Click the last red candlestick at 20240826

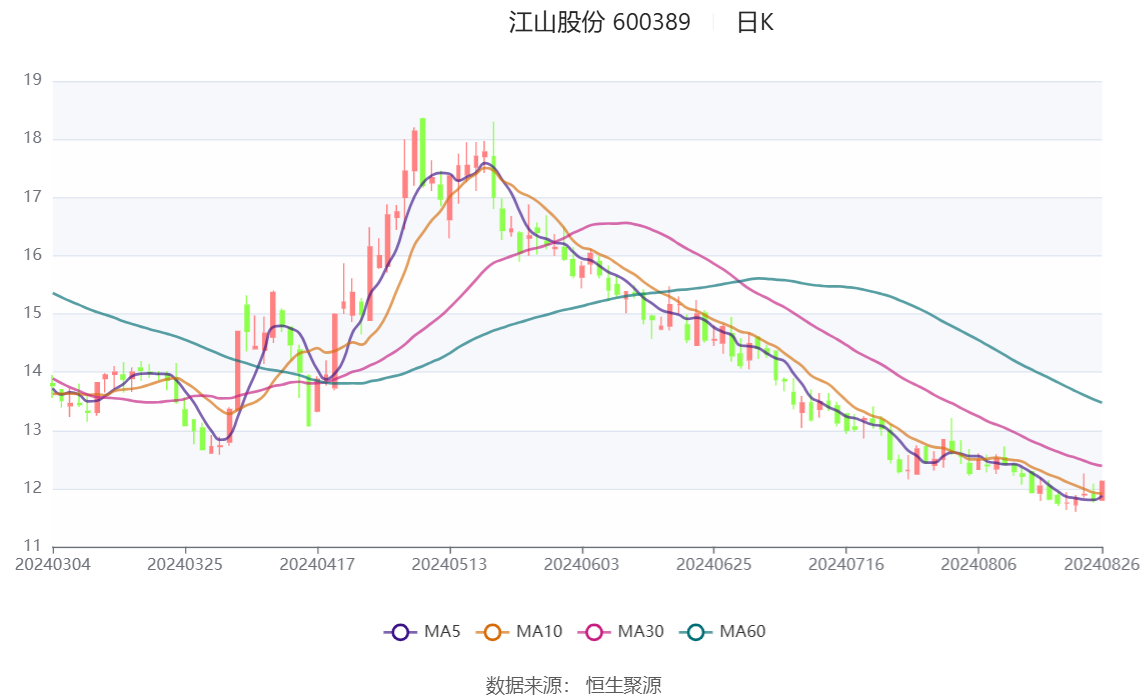[1102, 491]
